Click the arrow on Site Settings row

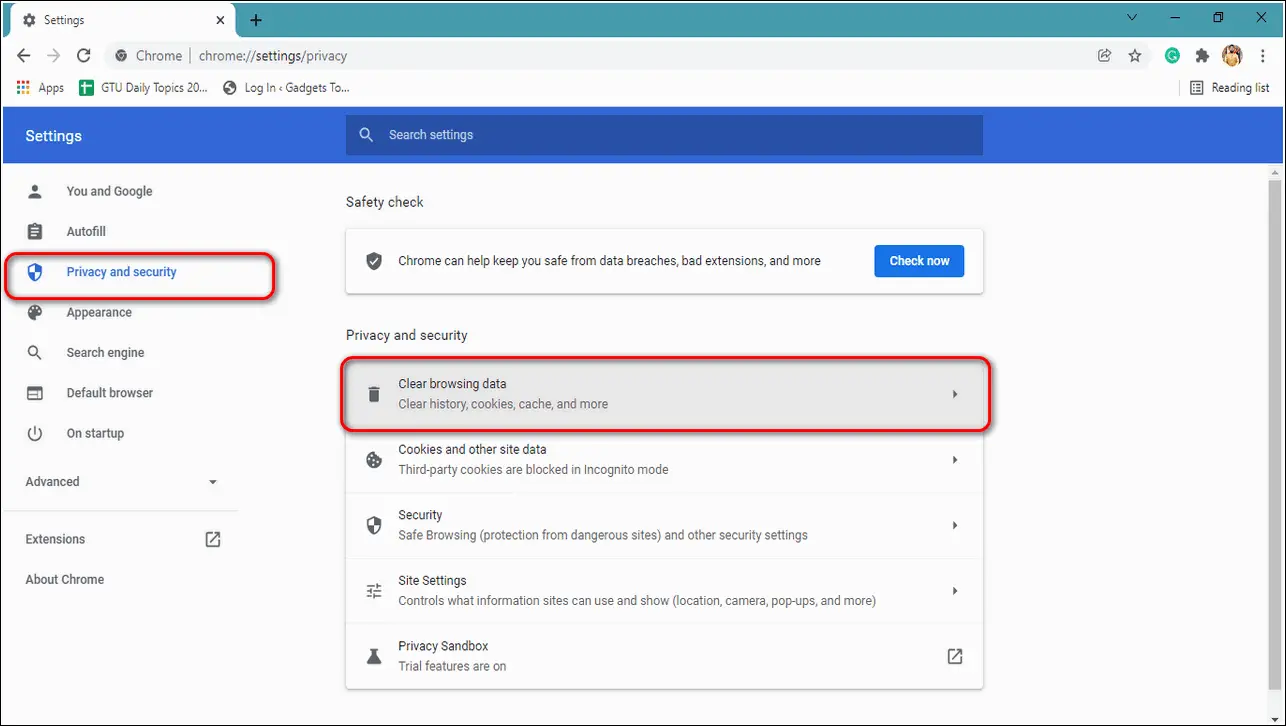point(955,591)
